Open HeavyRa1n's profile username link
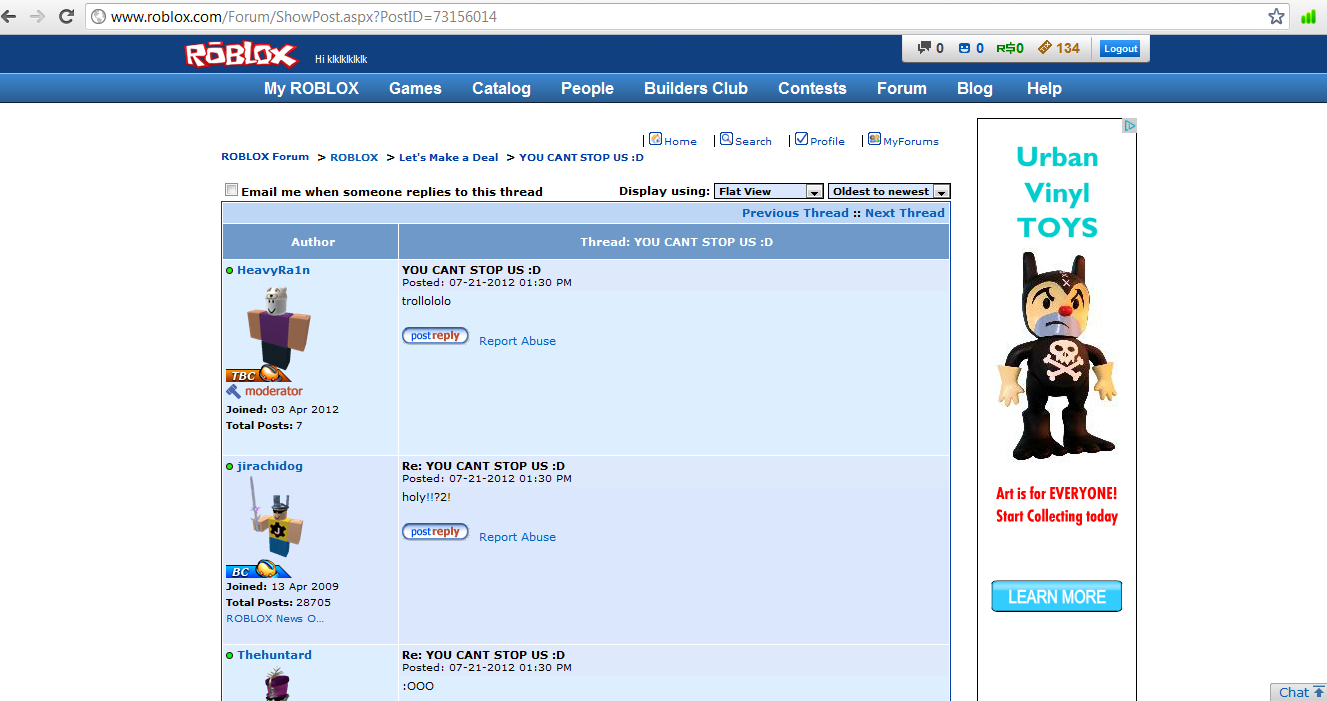The width and height of the screenshot is (1327, 701). (x=273, y=270)
